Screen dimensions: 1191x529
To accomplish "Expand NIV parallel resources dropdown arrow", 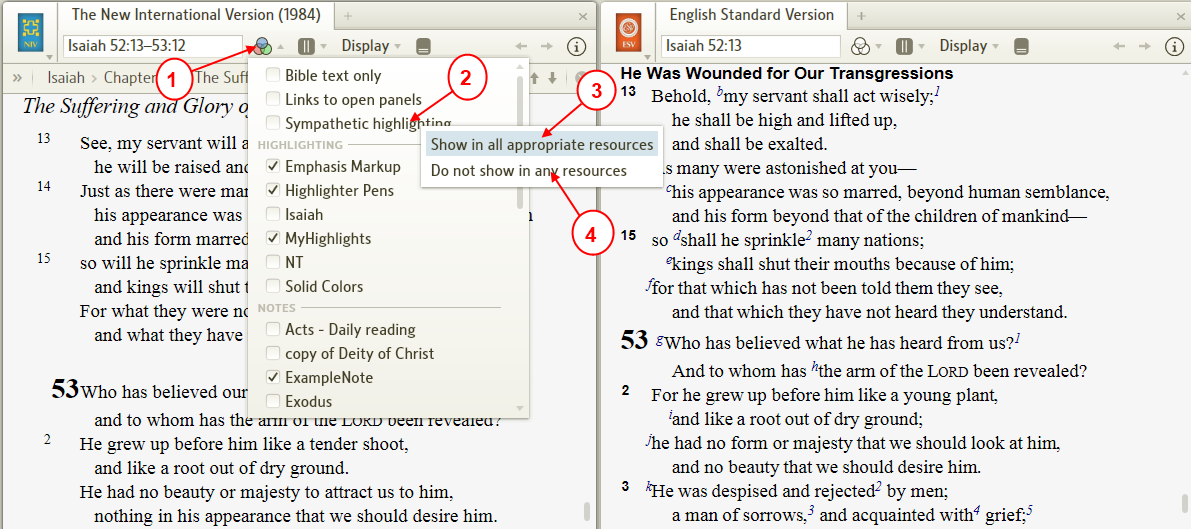I will 324,47.
